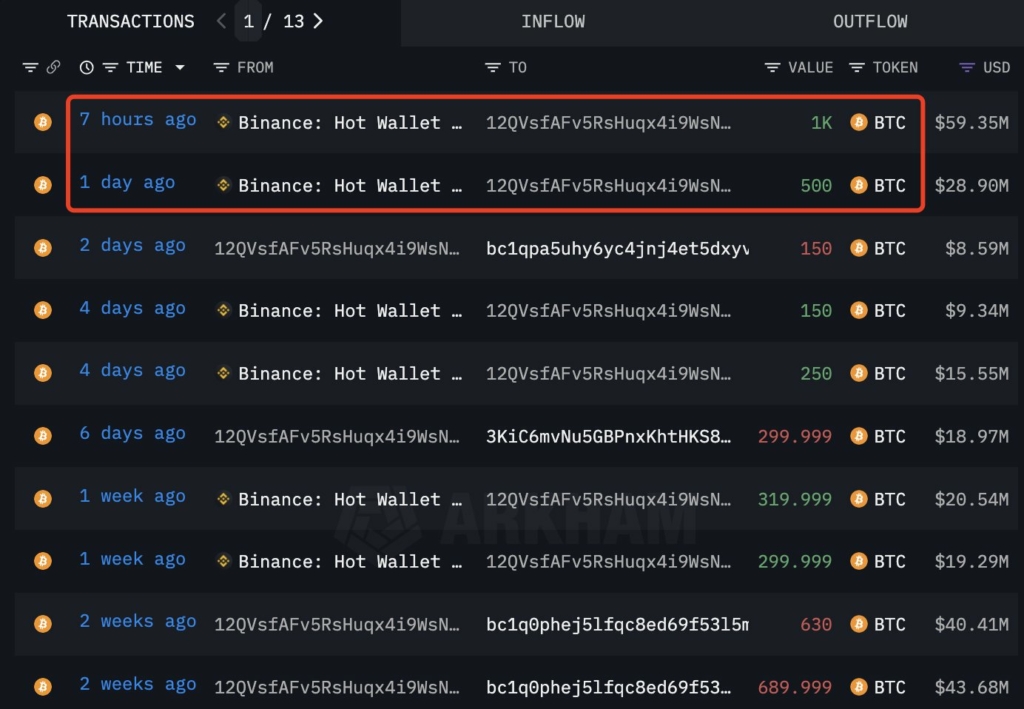Viewport: 1024px width, 709px height.
Task: Toggle the clock time-format icon
Action: [x=86, y=67]
